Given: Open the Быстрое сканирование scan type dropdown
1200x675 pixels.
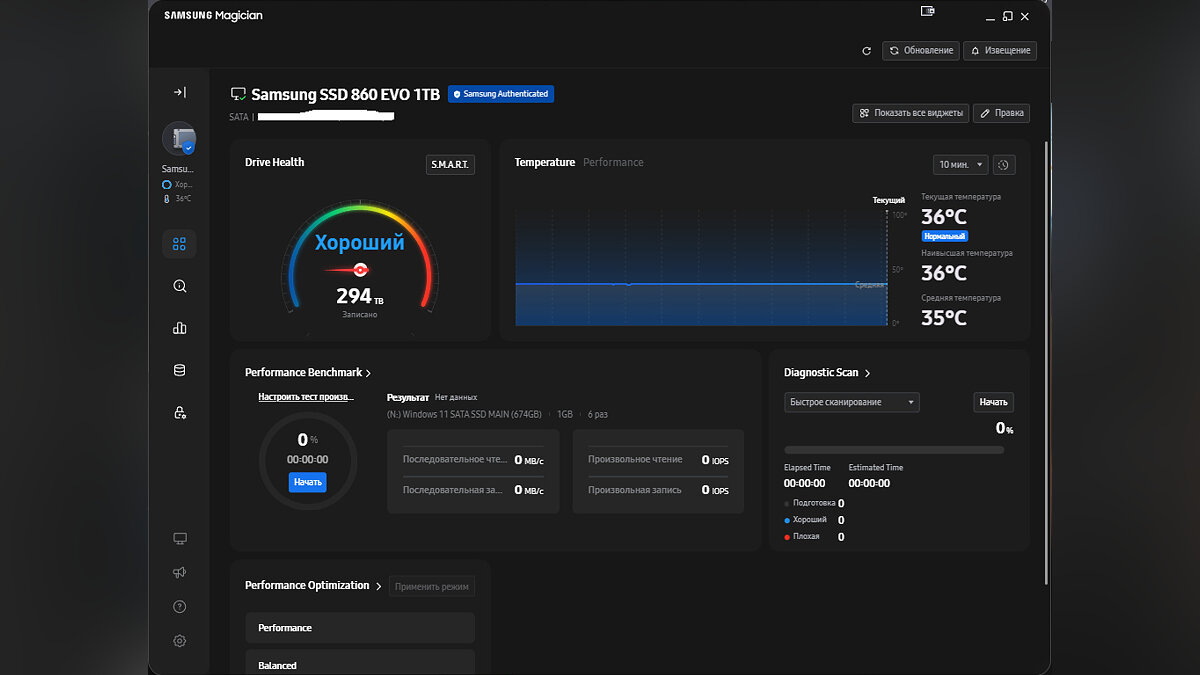Looking at the screenshot, I should pos(851,402).
